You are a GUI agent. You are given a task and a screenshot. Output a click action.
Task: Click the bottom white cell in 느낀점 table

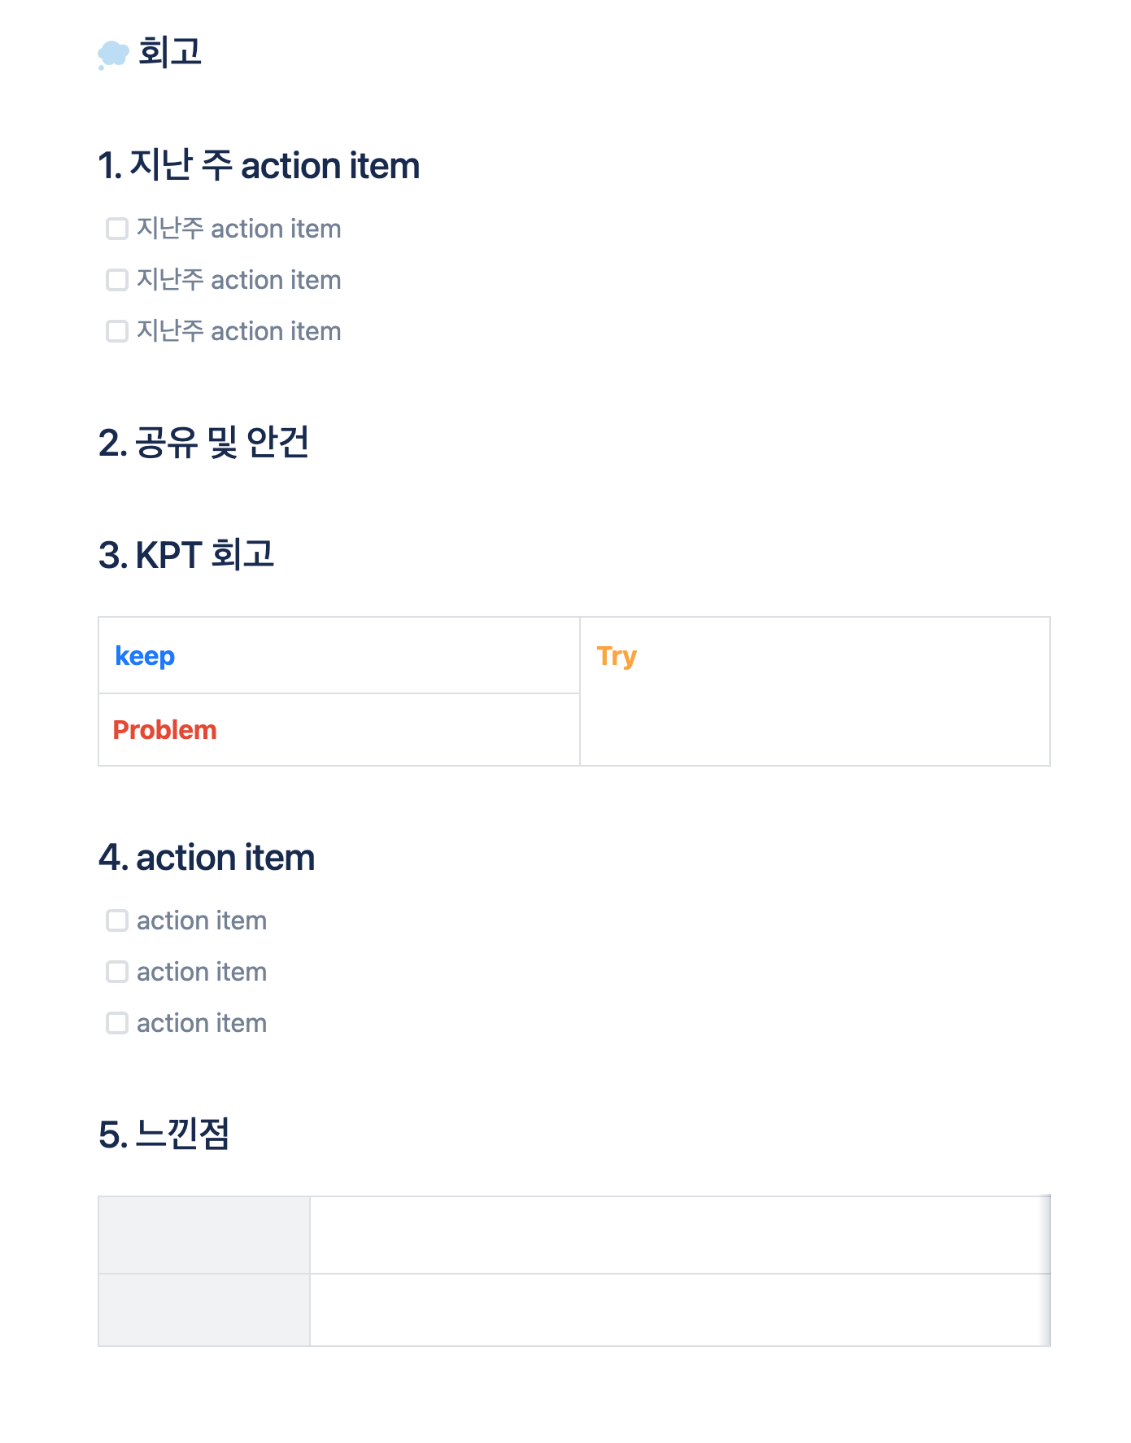click(x=678, y=1310)
